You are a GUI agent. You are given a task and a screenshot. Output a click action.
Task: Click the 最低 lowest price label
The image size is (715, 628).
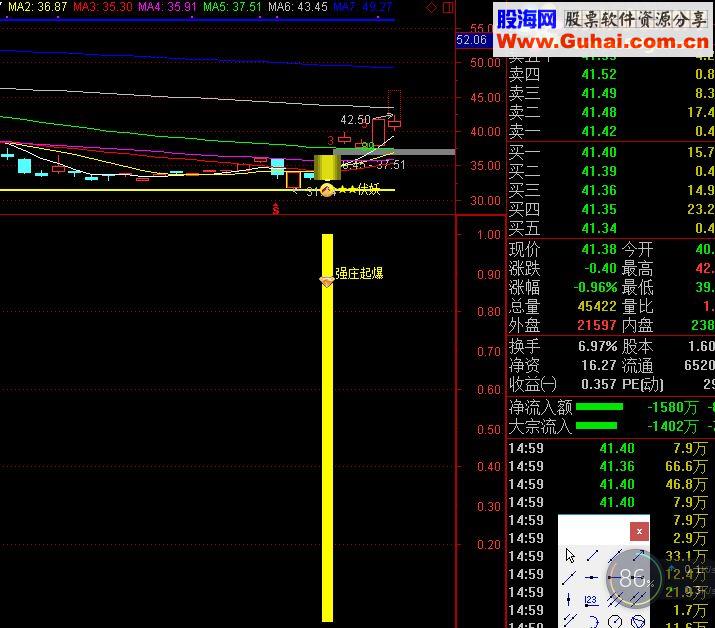(x=637, y=288)
